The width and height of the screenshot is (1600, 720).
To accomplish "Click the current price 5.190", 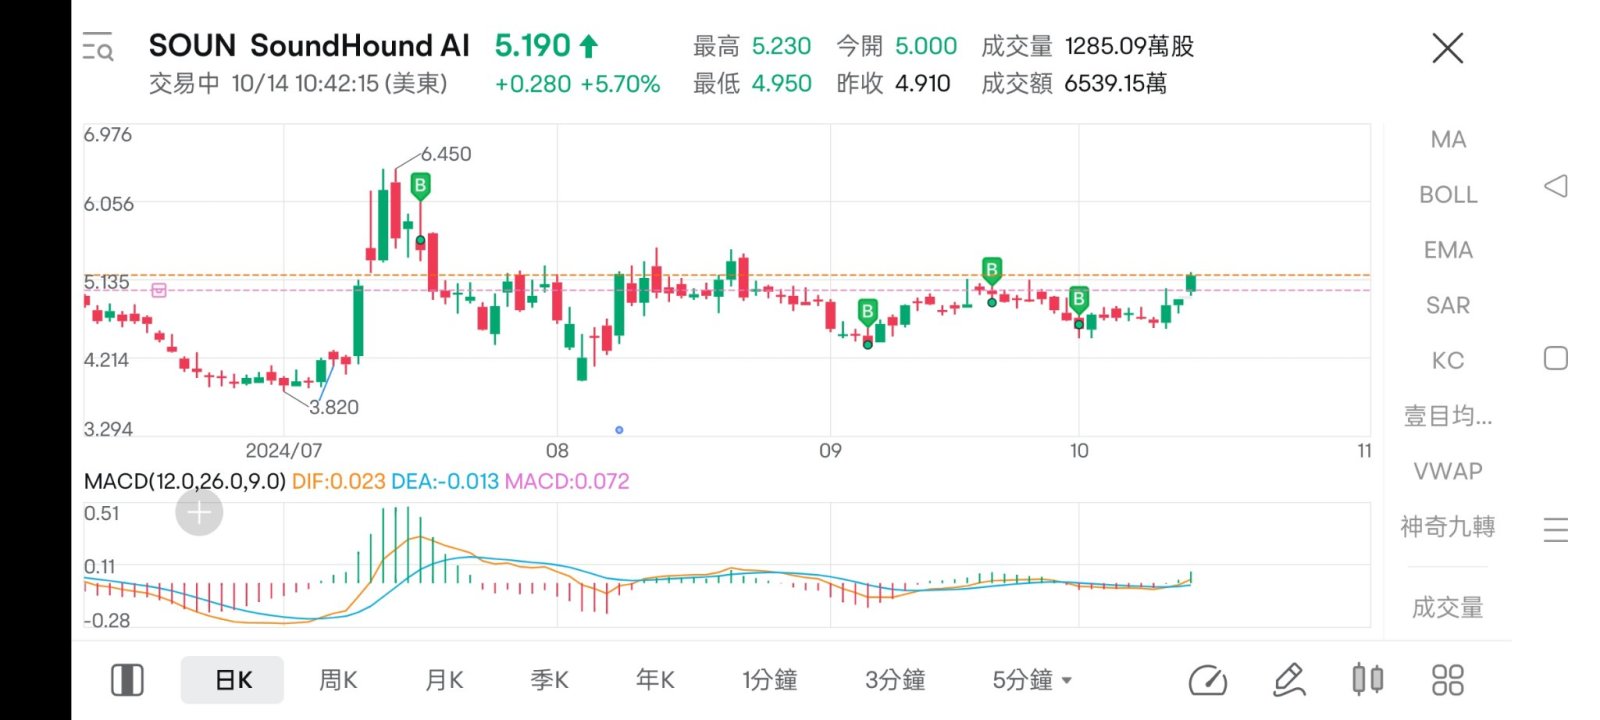I will [x=533, y=45].
